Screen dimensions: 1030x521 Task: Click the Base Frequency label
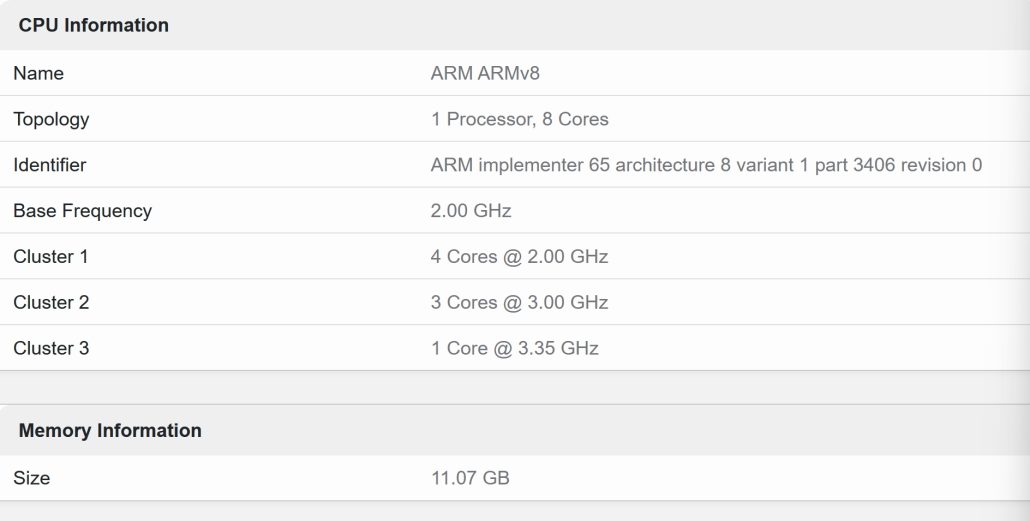point(82,211)
